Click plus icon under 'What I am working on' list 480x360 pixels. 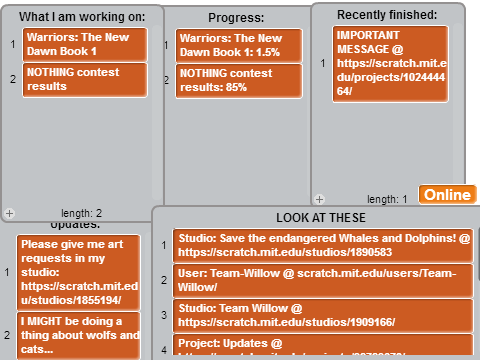[x=9, y=213]
